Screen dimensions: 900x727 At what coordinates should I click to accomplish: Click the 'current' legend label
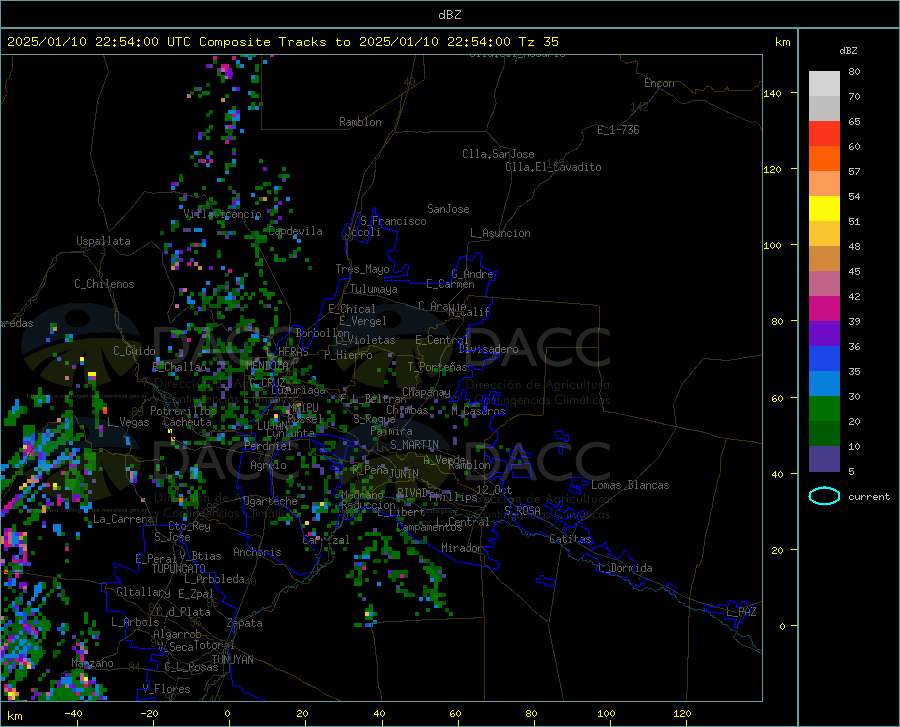pyautogui.click(x=868, y=496)
